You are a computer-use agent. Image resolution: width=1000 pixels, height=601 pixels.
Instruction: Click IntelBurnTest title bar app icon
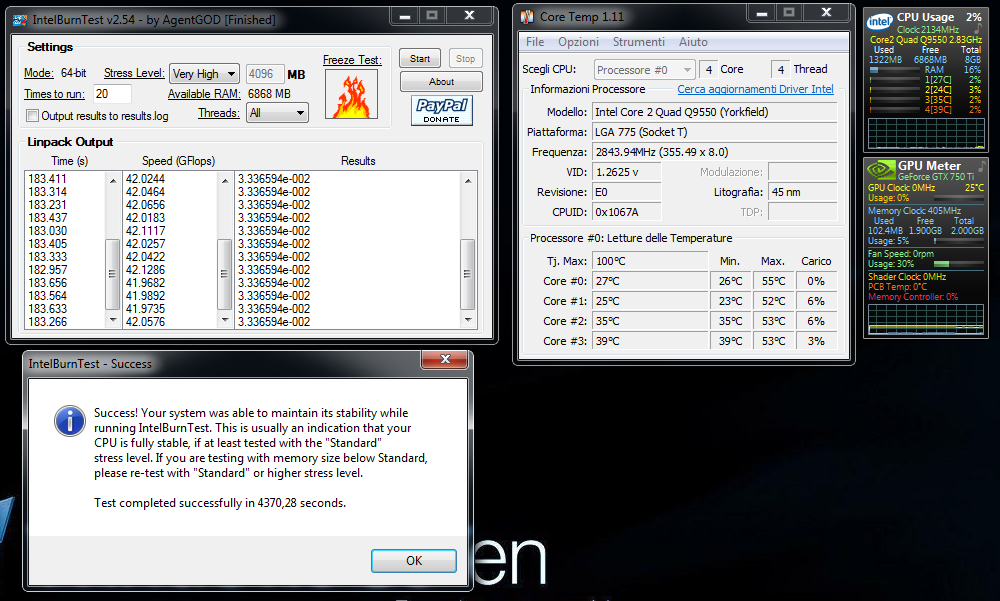tap(20, 20)
